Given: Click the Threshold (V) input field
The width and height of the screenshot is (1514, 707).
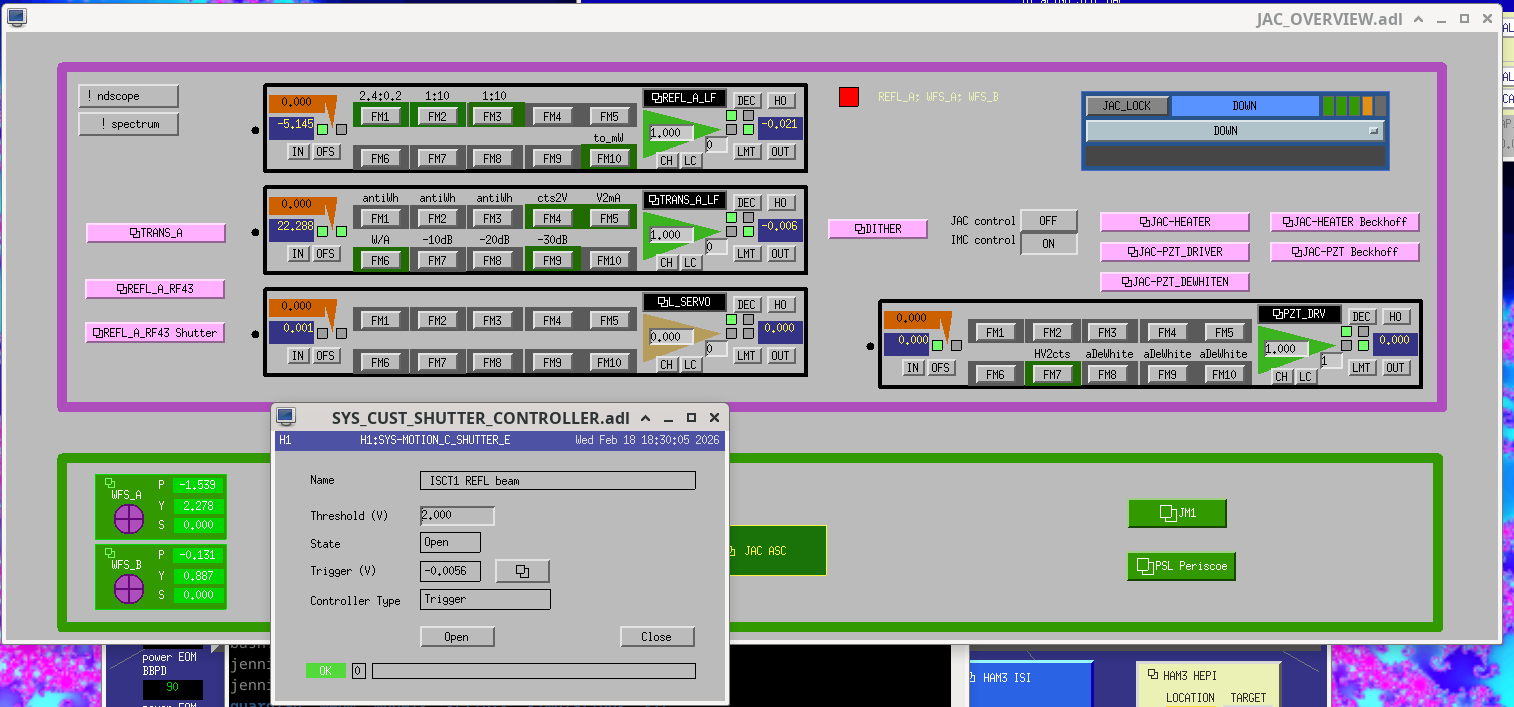Looking at the screenshot, I should pyautogui.click(x=457, y=516).
